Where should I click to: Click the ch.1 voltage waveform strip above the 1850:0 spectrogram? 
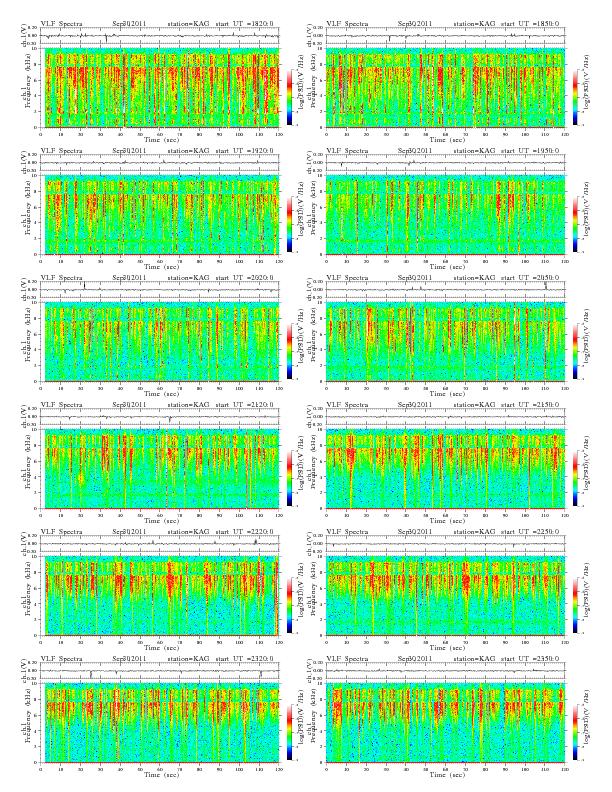tap(446, 36)
